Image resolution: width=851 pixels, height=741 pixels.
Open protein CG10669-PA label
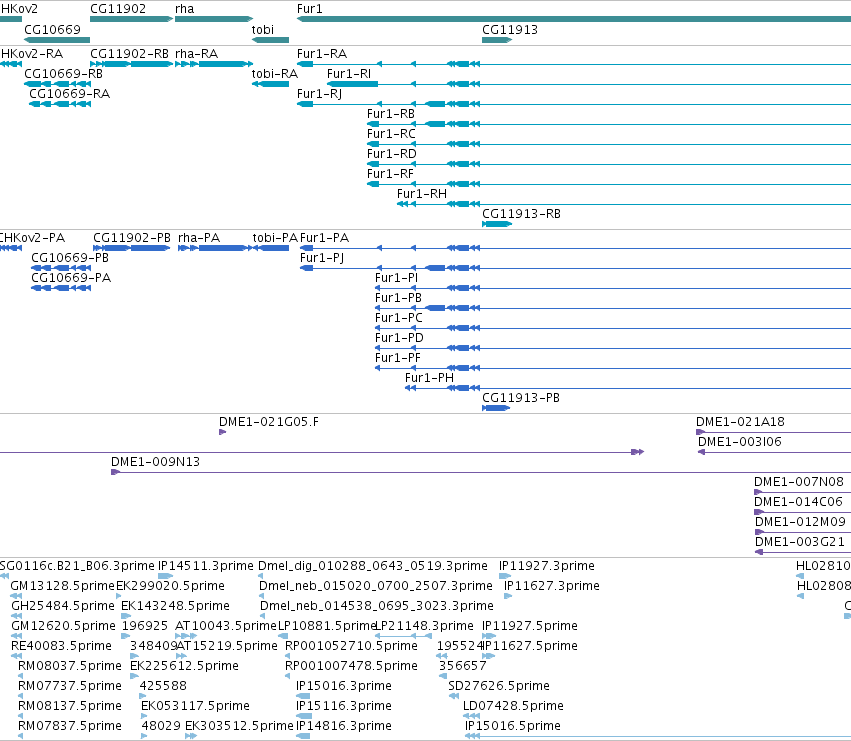tap(71, 278)
